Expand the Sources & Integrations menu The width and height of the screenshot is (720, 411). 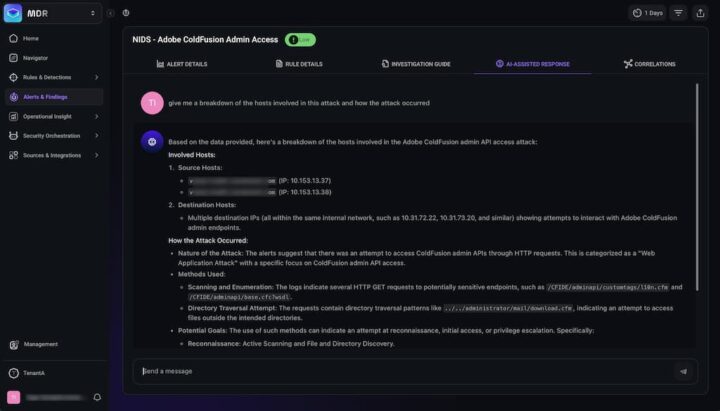[x=96, y=155]
